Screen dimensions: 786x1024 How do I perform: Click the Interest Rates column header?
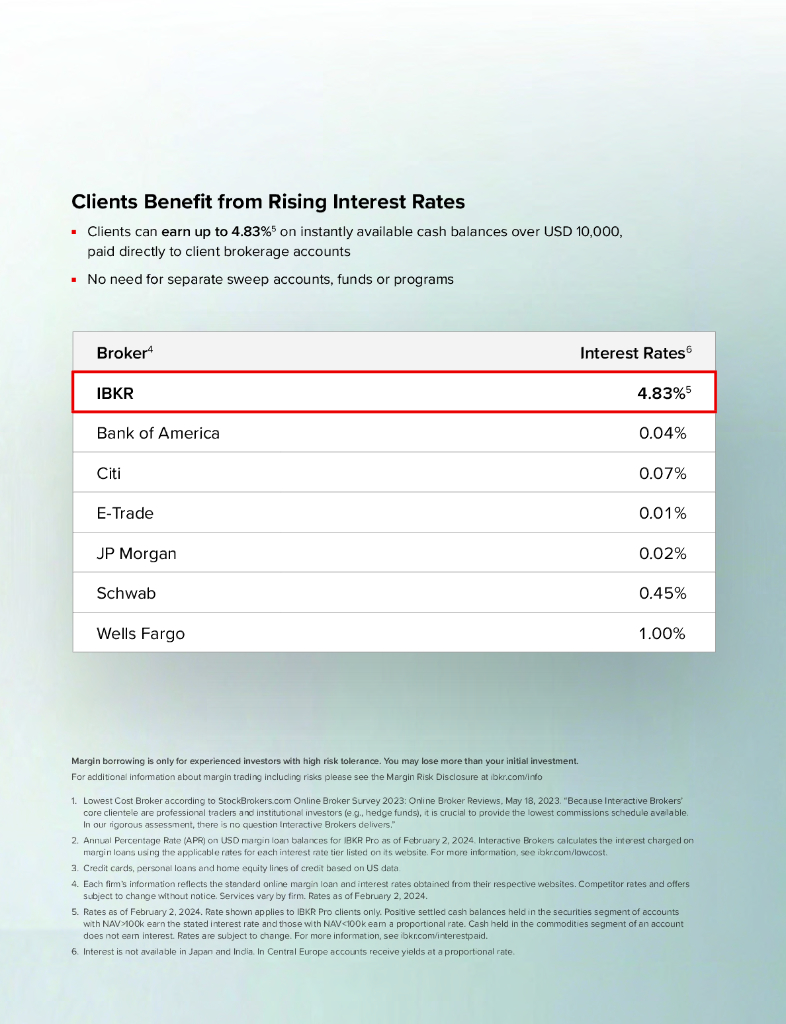632,353
